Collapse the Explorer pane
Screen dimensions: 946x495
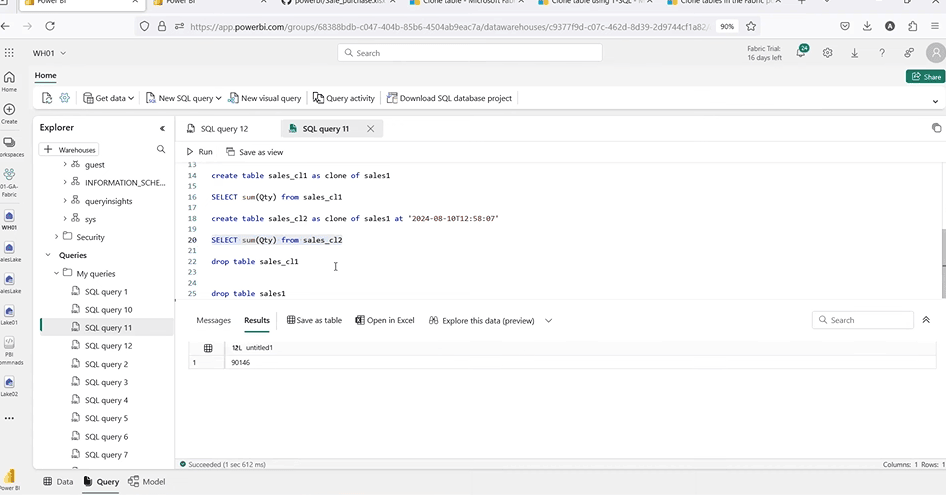pyautogui.click(x=162, y=128)
